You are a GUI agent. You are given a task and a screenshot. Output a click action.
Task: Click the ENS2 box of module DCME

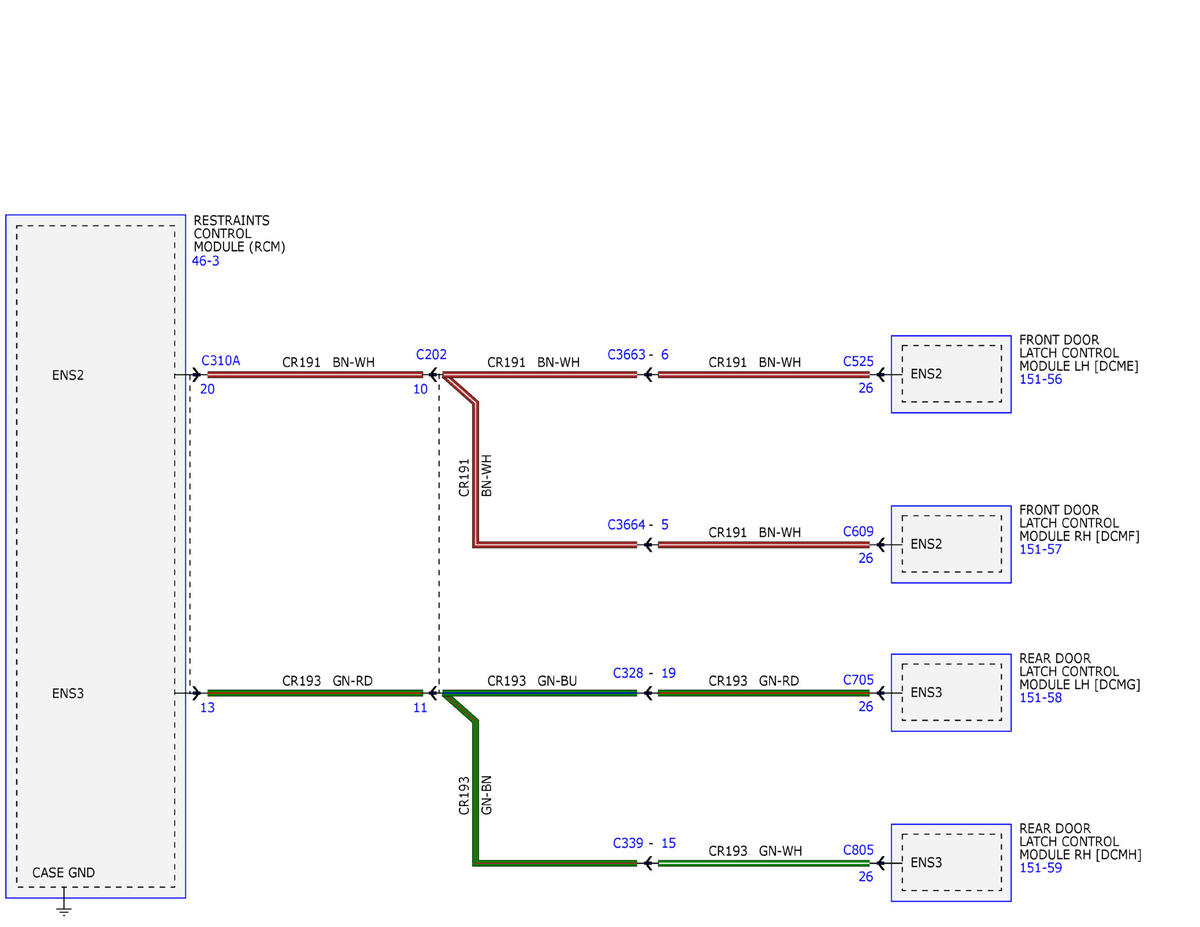[951, 374]
